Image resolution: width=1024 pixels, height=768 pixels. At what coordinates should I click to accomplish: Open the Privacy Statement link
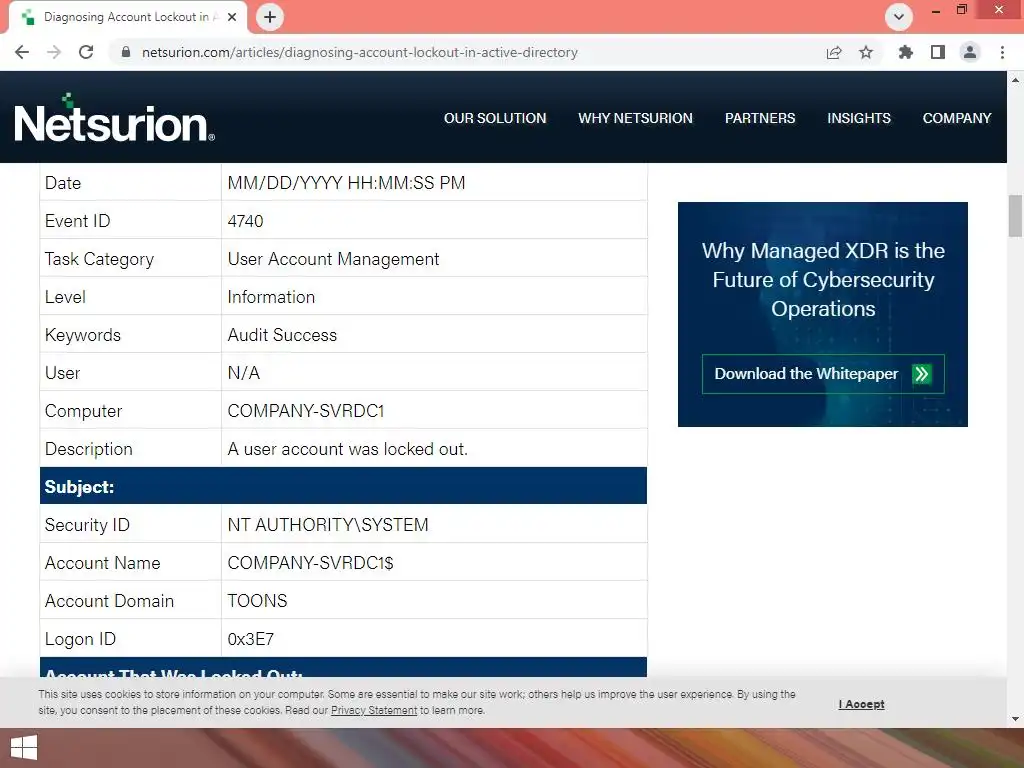[374, 711]
